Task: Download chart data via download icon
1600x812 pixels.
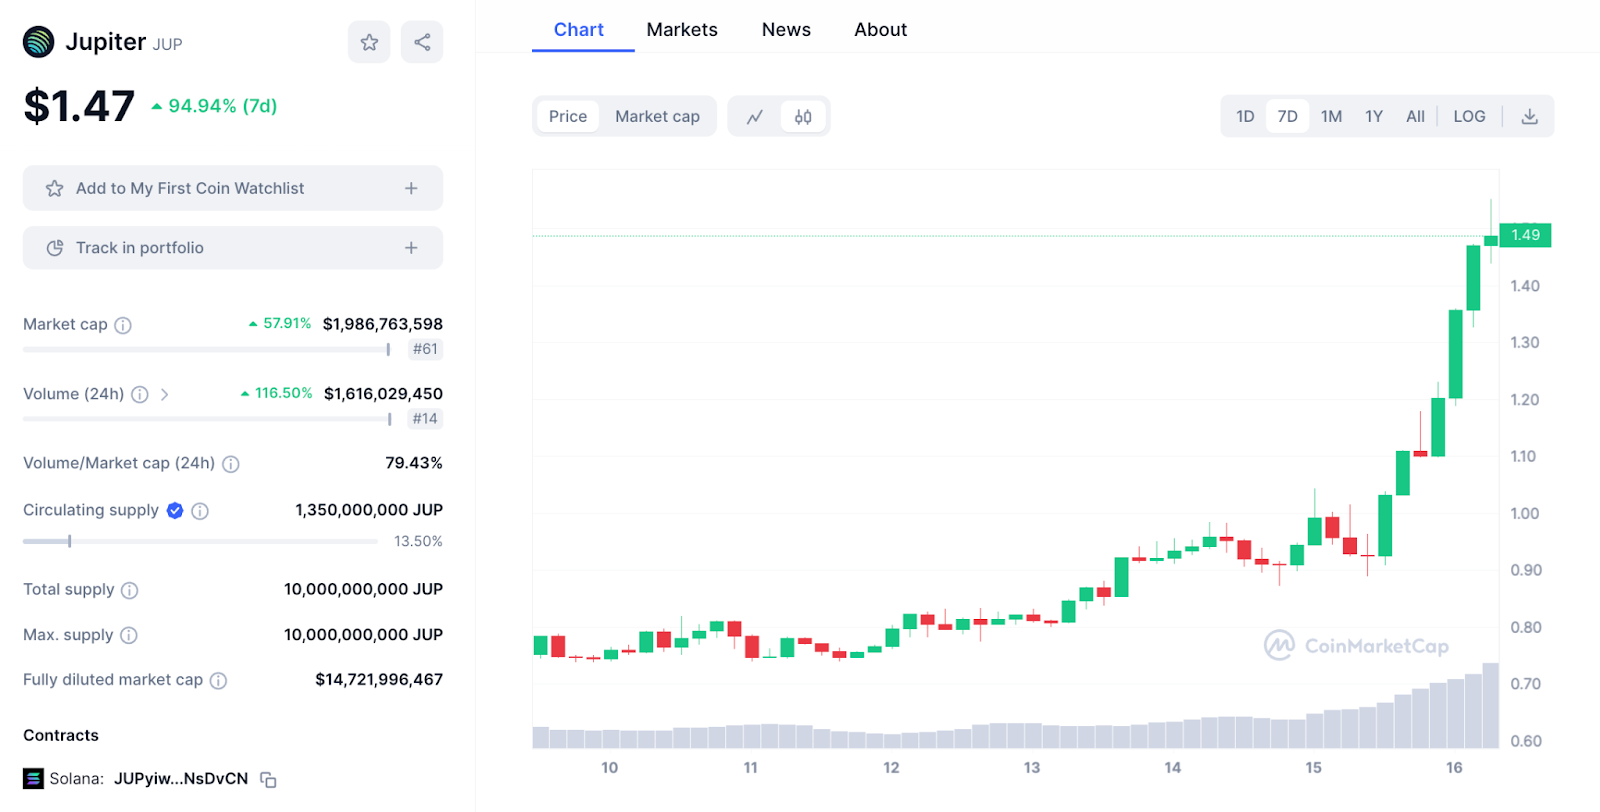Action: (1529, 117)
